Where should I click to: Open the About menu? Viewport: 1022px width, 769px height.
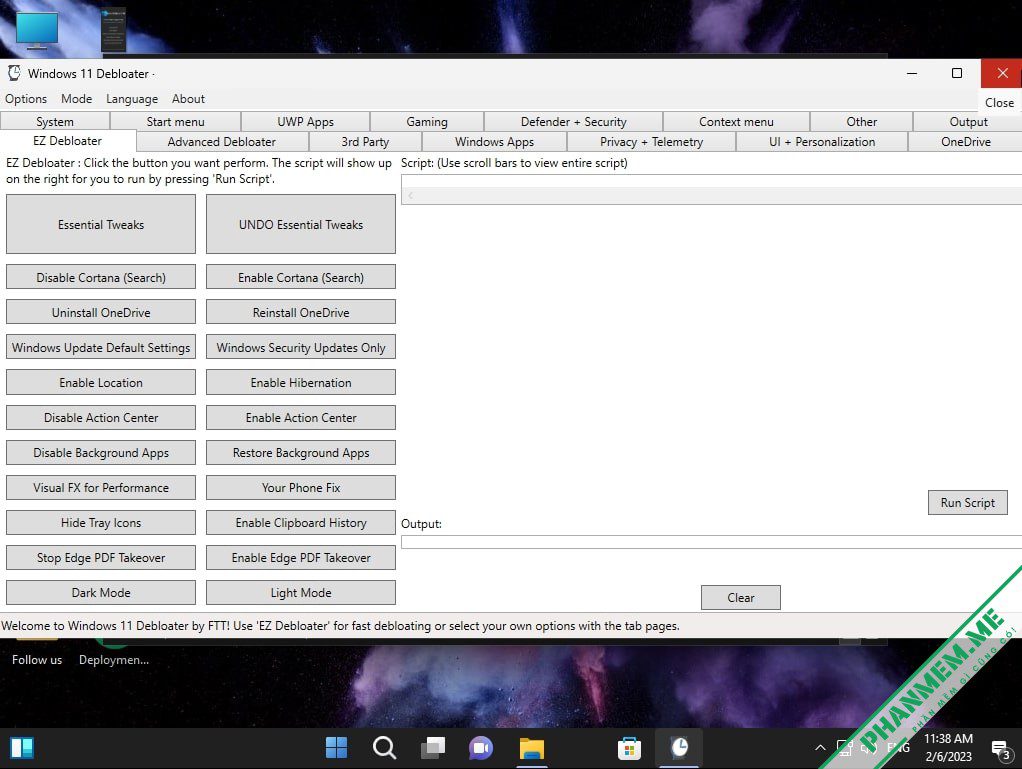pos(188,98)
